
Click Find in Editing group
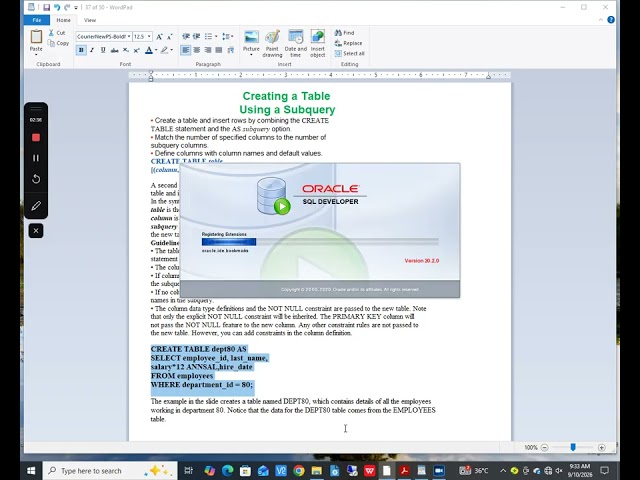344,33
